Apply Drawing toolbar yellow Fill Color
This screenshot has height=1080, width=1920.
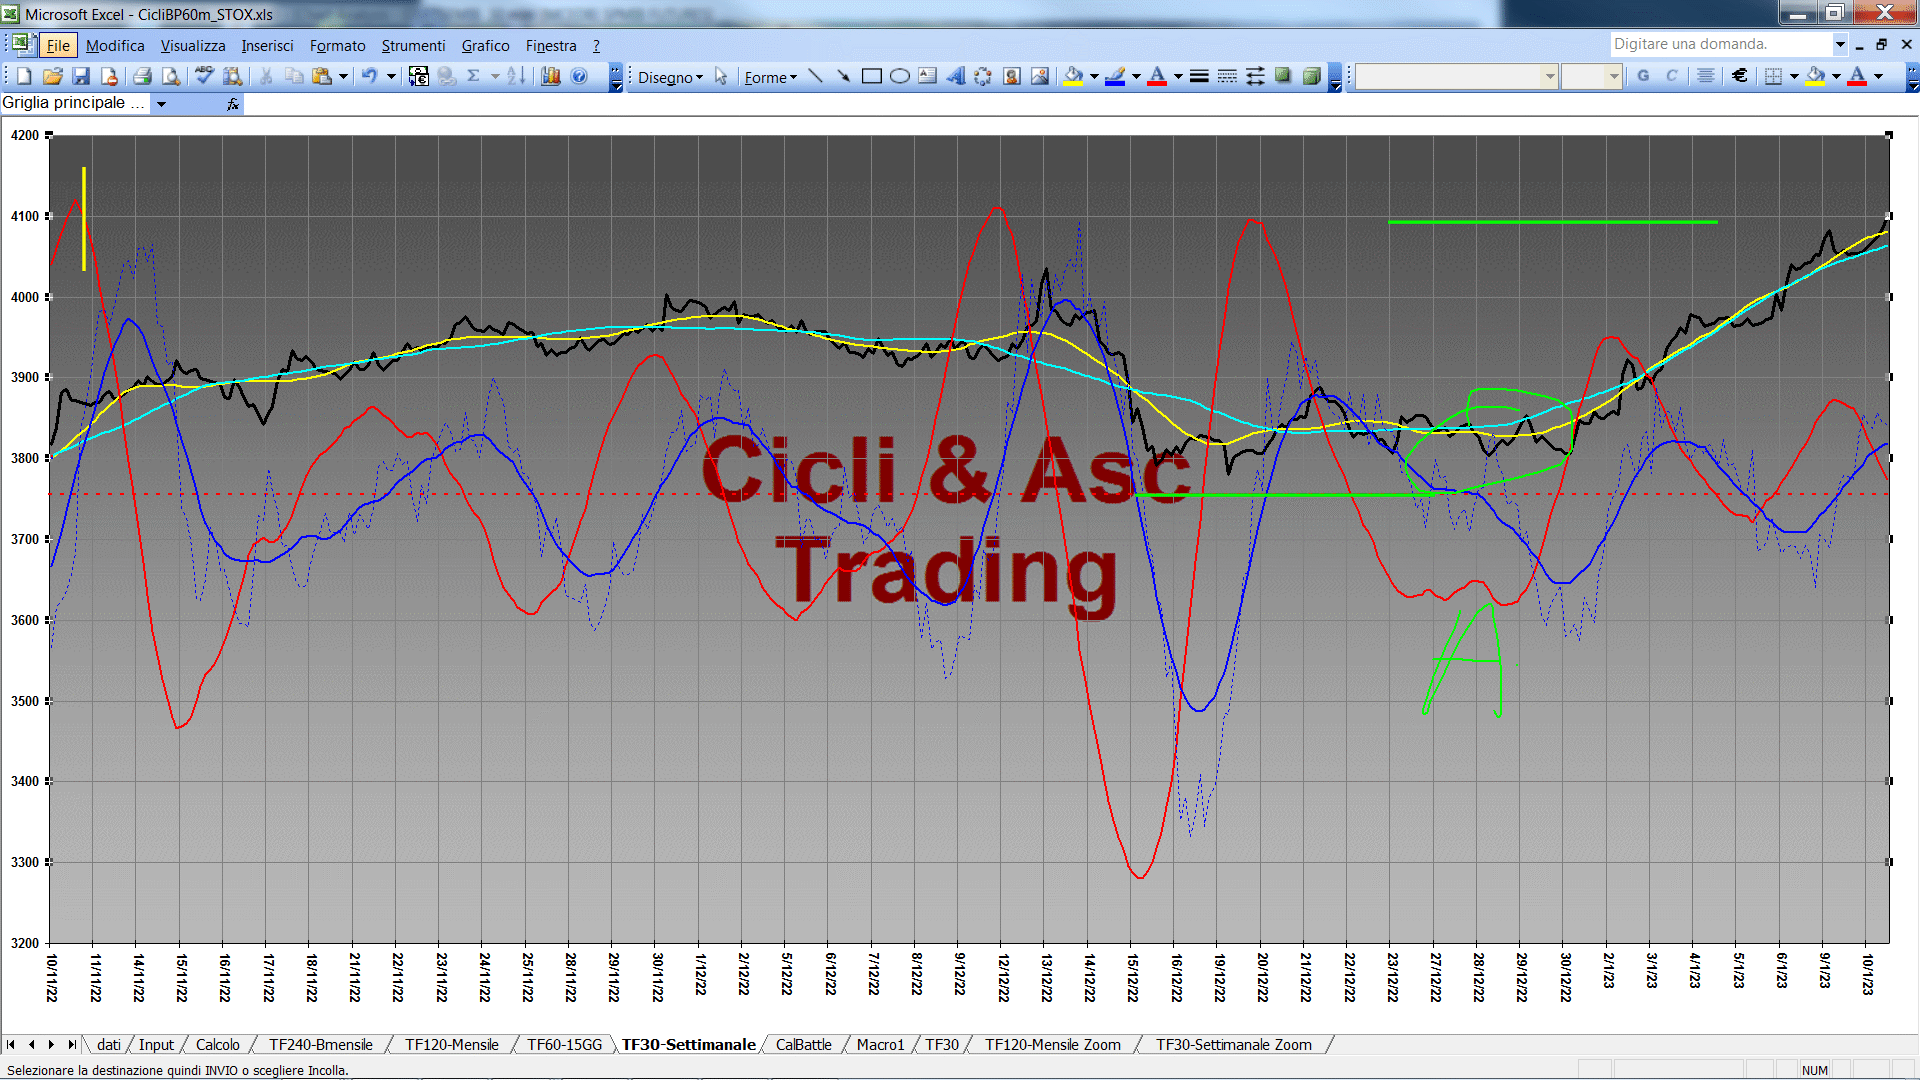pyautogui.click(x=1074, y=76)
